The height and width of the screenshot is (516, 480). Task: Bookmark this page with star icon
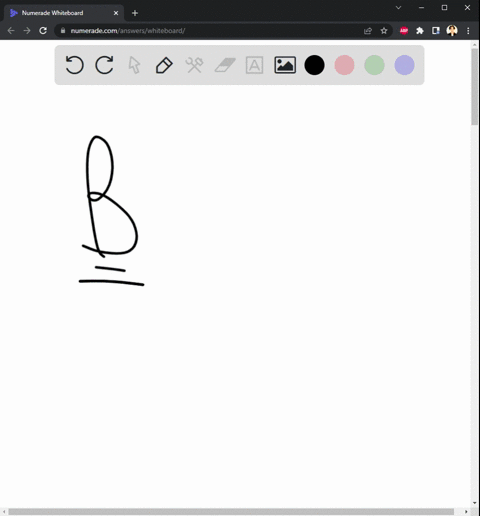384,31
